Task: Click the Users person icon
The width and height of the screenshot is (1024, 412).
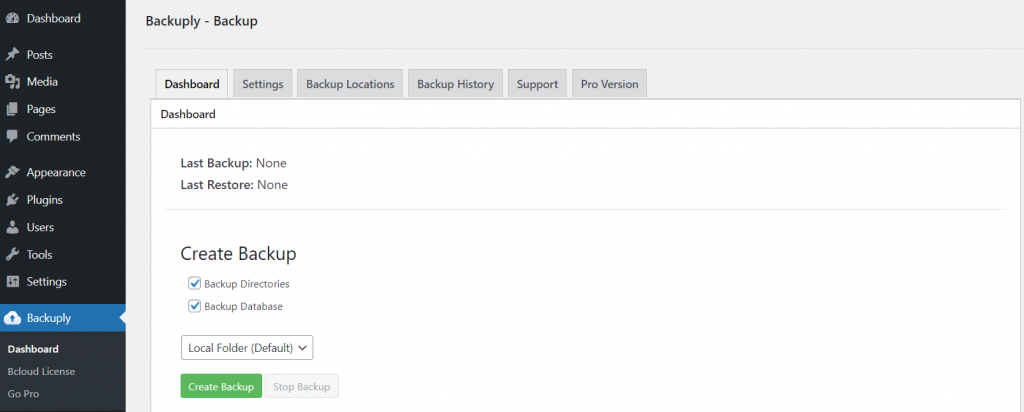Action: 12,228
